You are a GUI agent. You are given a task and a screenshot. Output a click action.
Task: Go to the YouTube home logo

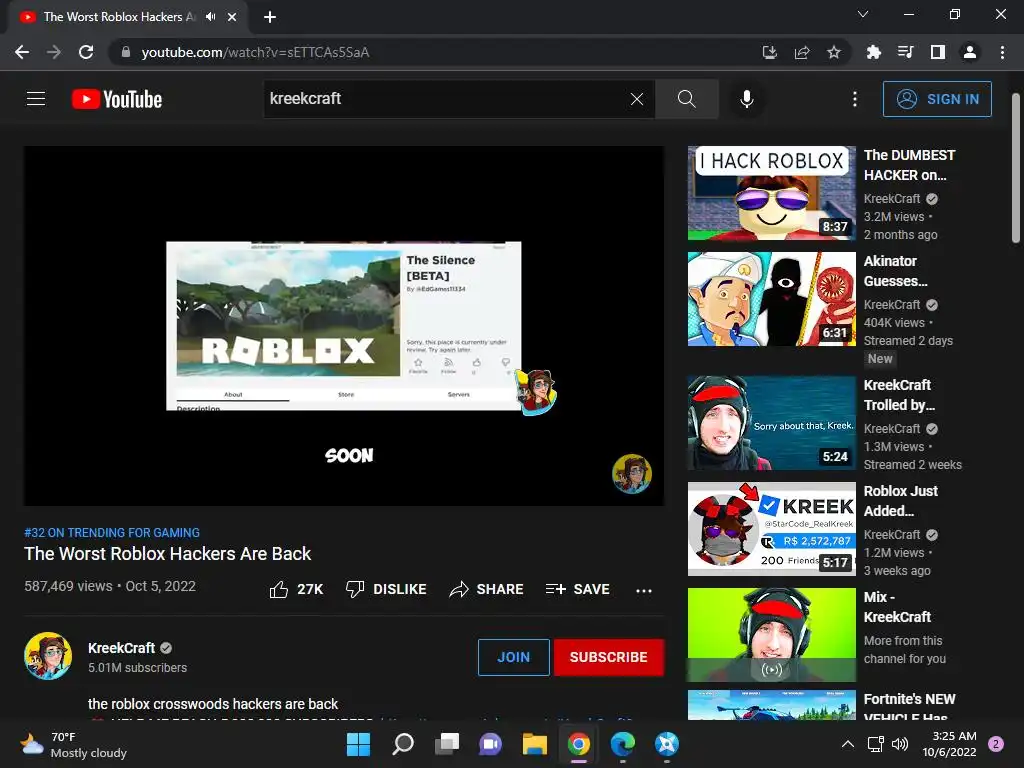[x=117, y=99]
